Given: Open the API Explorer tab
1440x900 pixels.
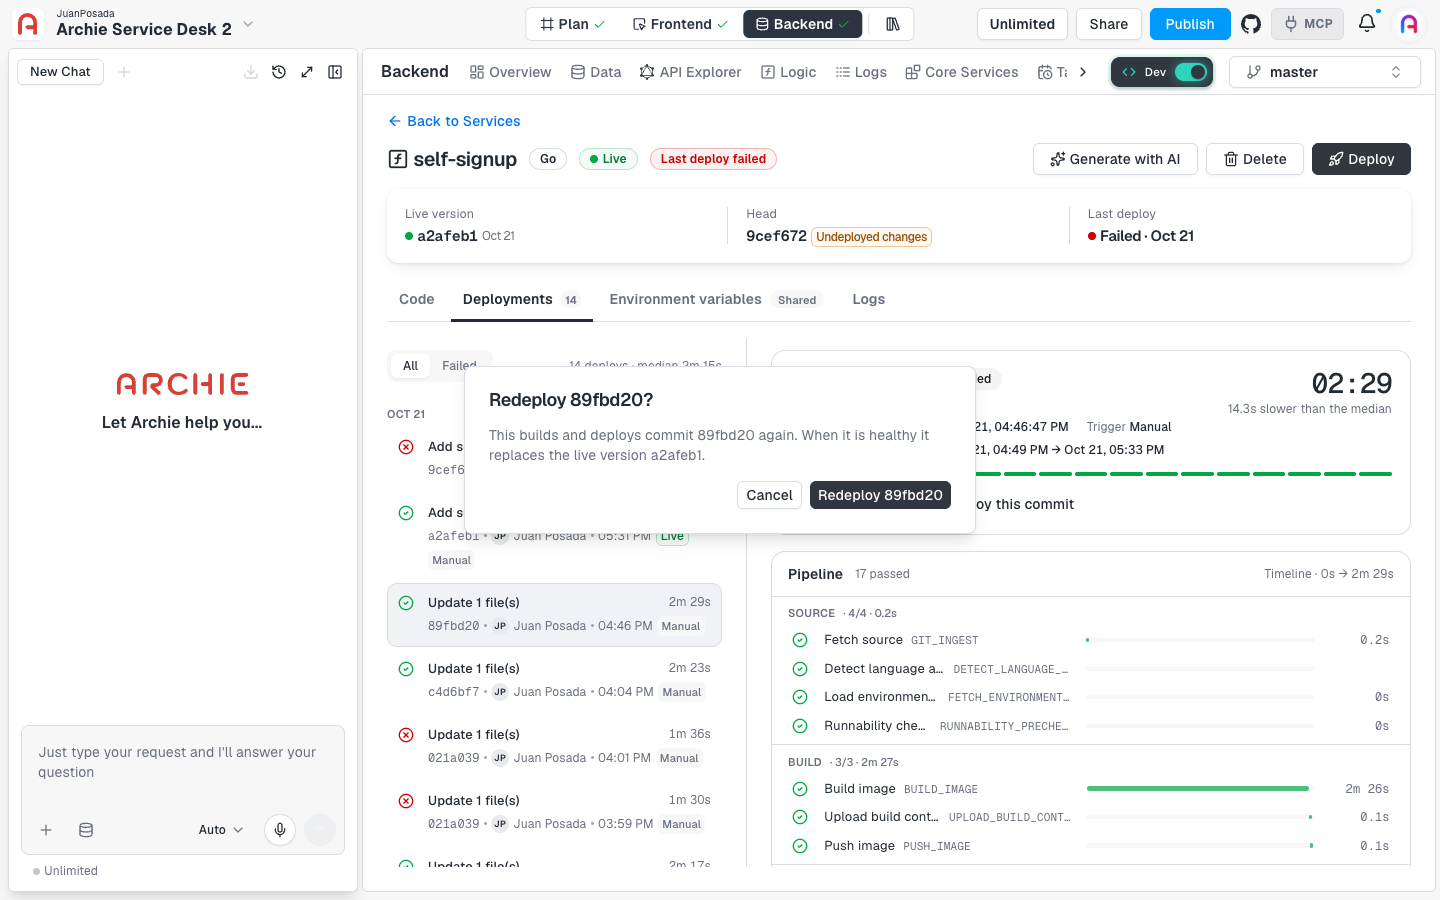Looking at the screenshot, I should tap(690, 72).
